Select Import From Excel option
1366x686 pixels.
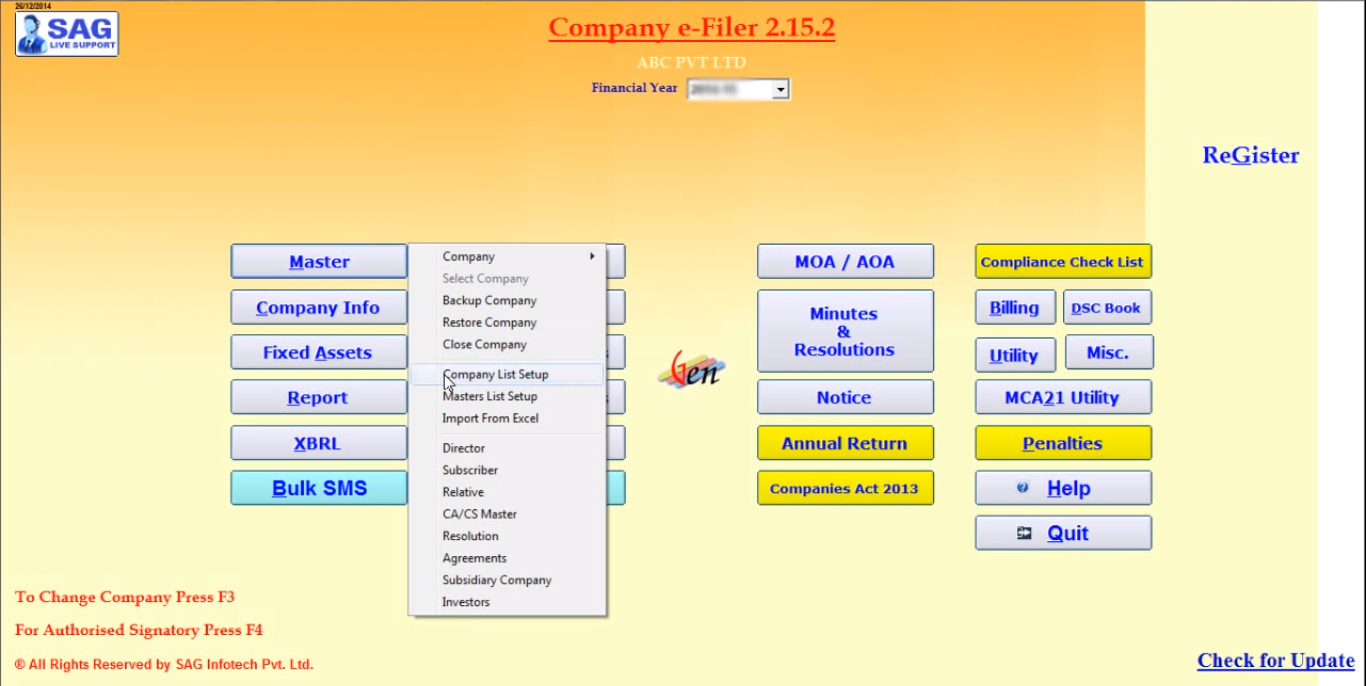(x=490, y=419)
